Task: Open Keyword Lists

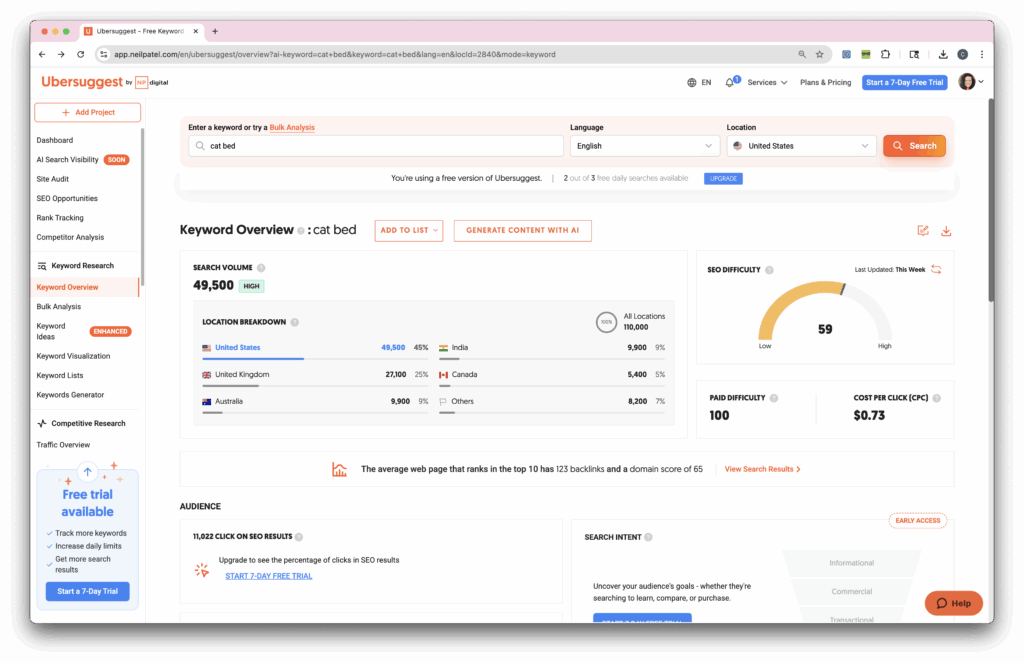Action: click(x=60, y=376)
